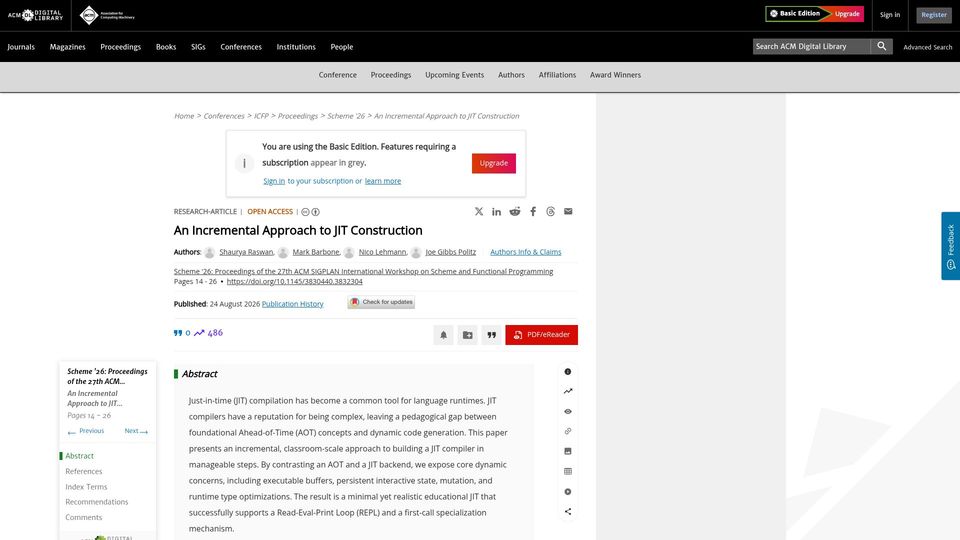
Task: Share article on Threads
Action: click(550, 211)
